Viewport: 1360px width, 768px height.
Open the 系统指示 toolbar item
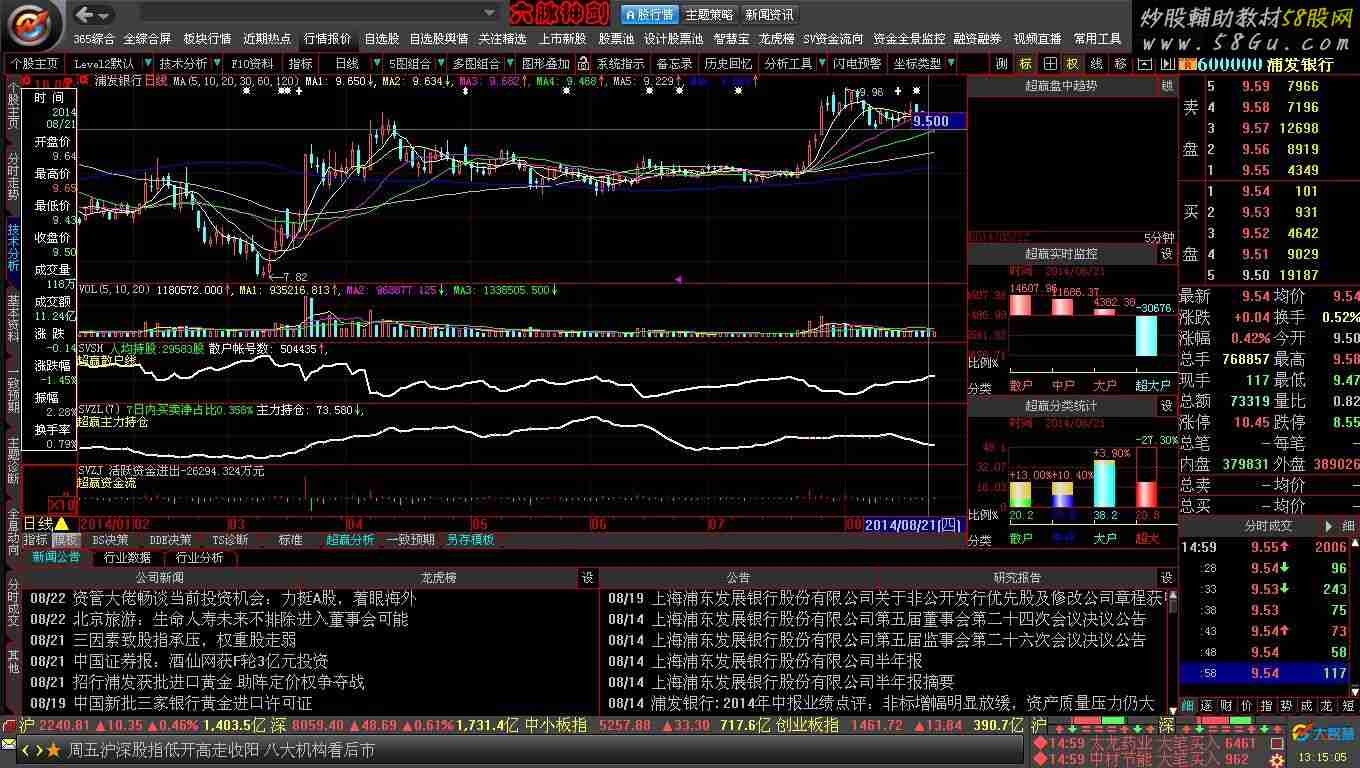pyautogui.click(x=620, y=63)
